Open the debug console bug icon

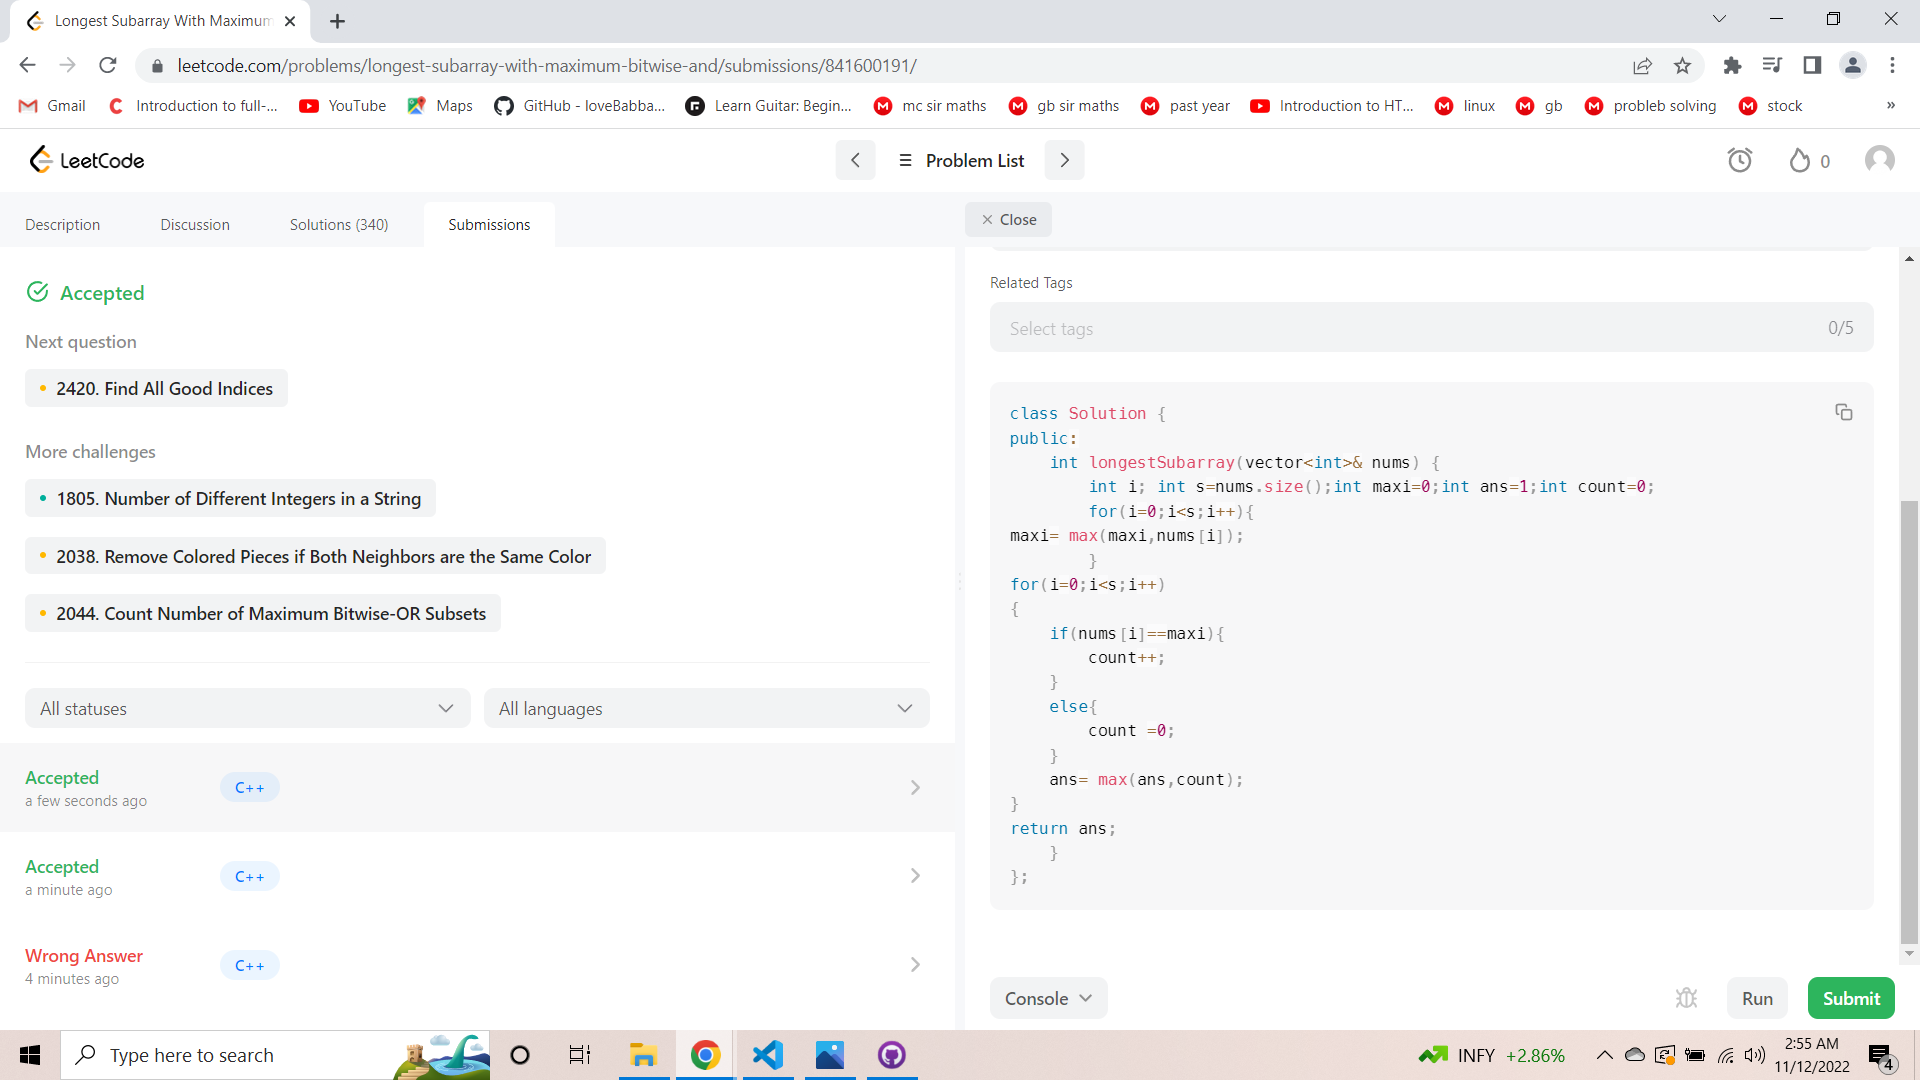pos(1687,997)
